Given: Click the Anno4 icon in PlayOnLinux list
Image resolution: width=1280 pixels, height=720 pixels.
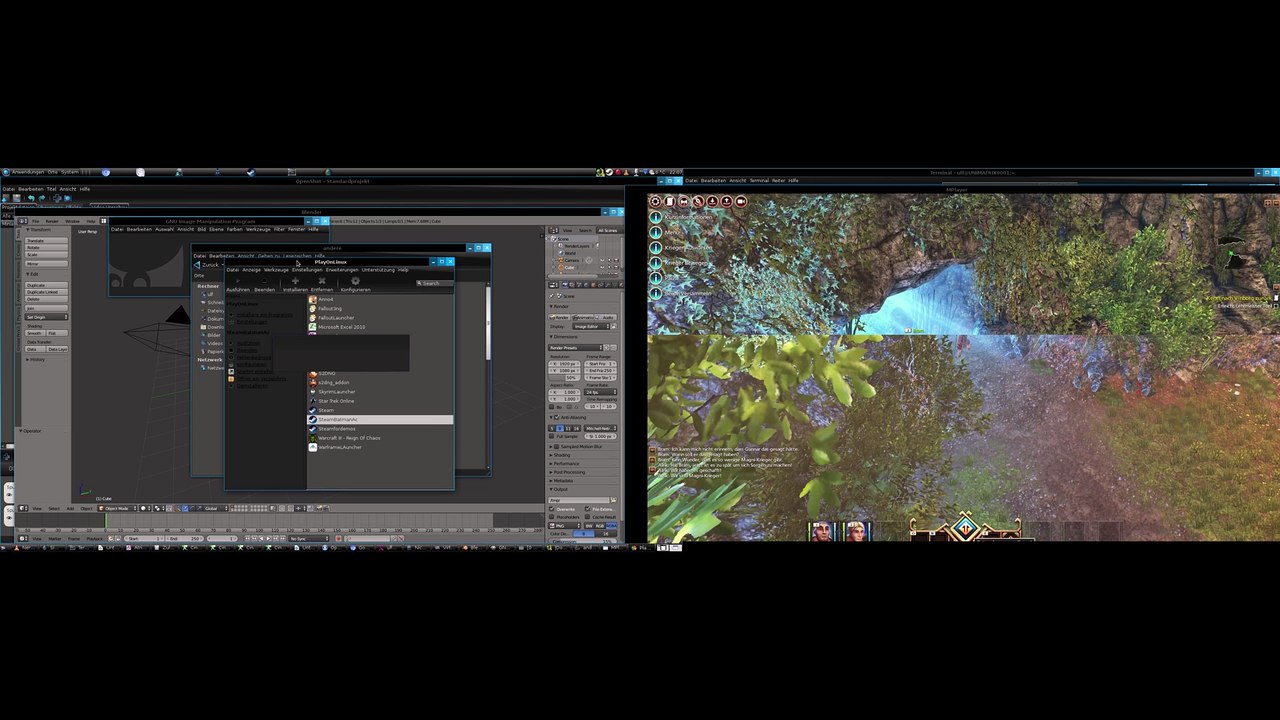Looking at the screenshot, I should [313, 300].
